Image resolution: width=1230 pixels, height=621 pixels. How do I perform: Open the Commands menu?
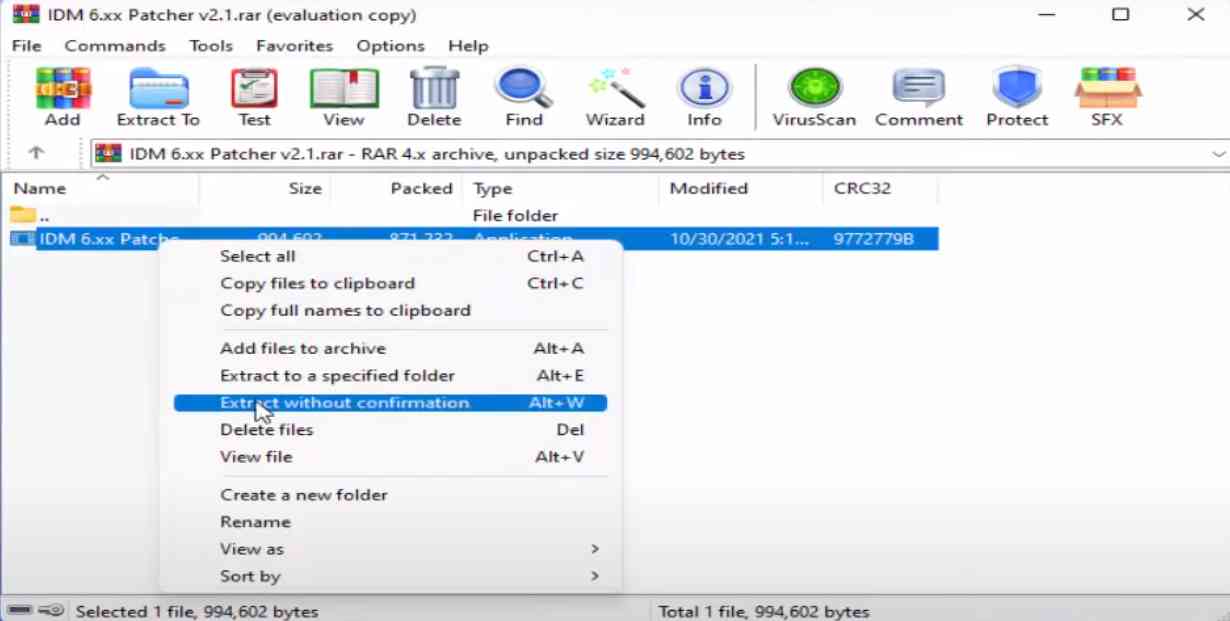pyautogui.click(x=115, y=46)
